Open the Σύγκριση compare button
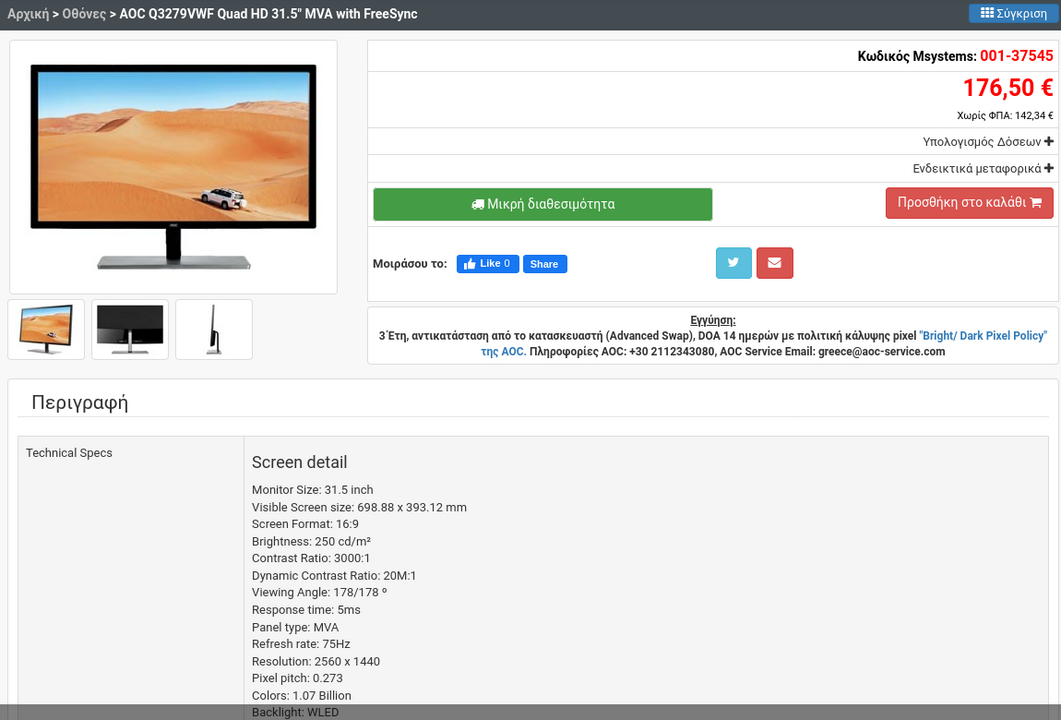 tap(1013, 14)
